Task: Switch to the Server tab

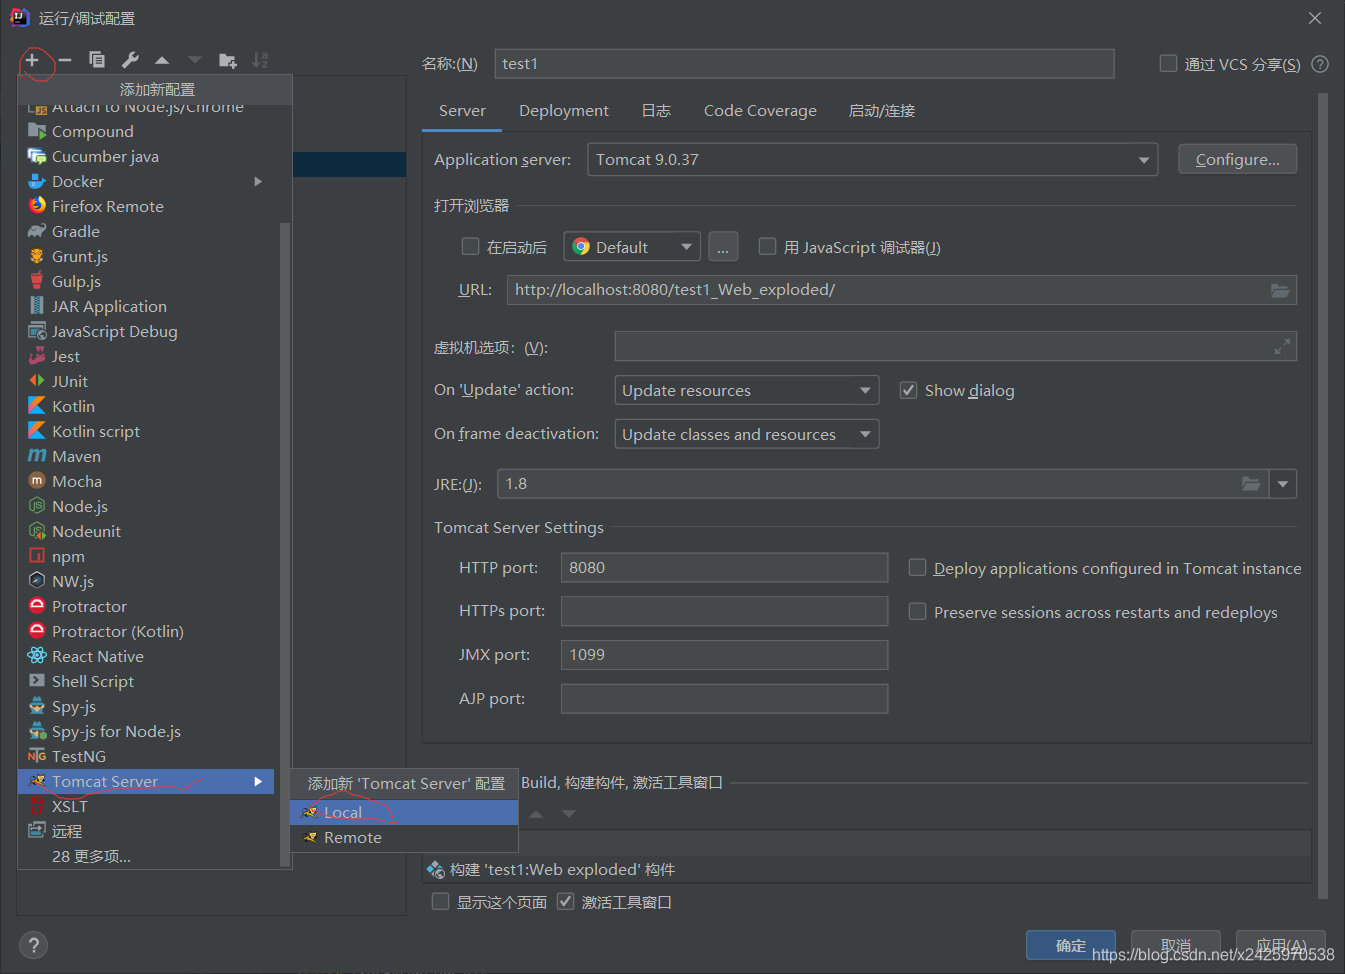Action: coord(462,111)
